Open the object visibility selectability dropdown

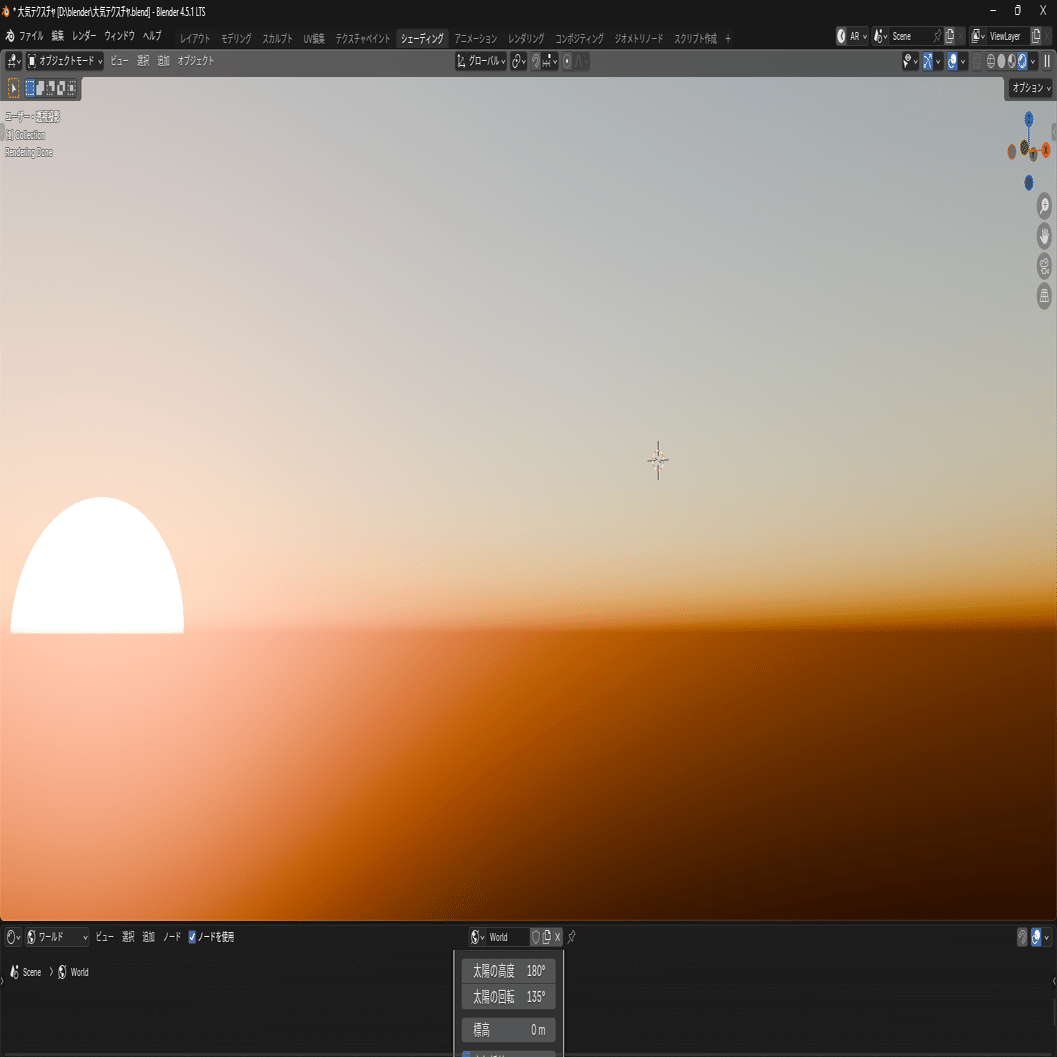tap(910, 62)
